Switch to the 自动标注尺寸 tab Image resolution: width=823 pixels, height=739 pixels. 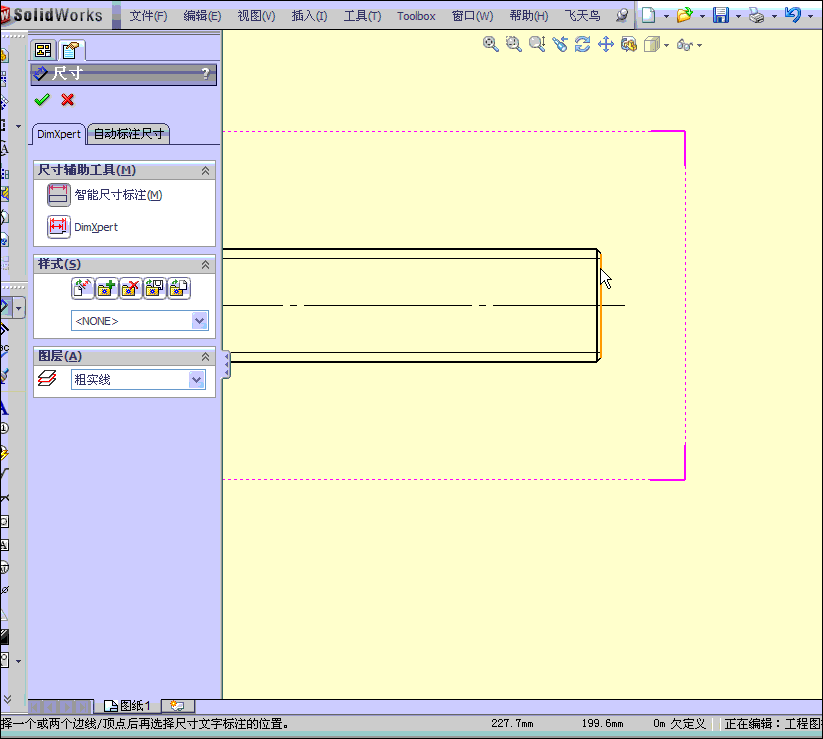tap(129, 134)
